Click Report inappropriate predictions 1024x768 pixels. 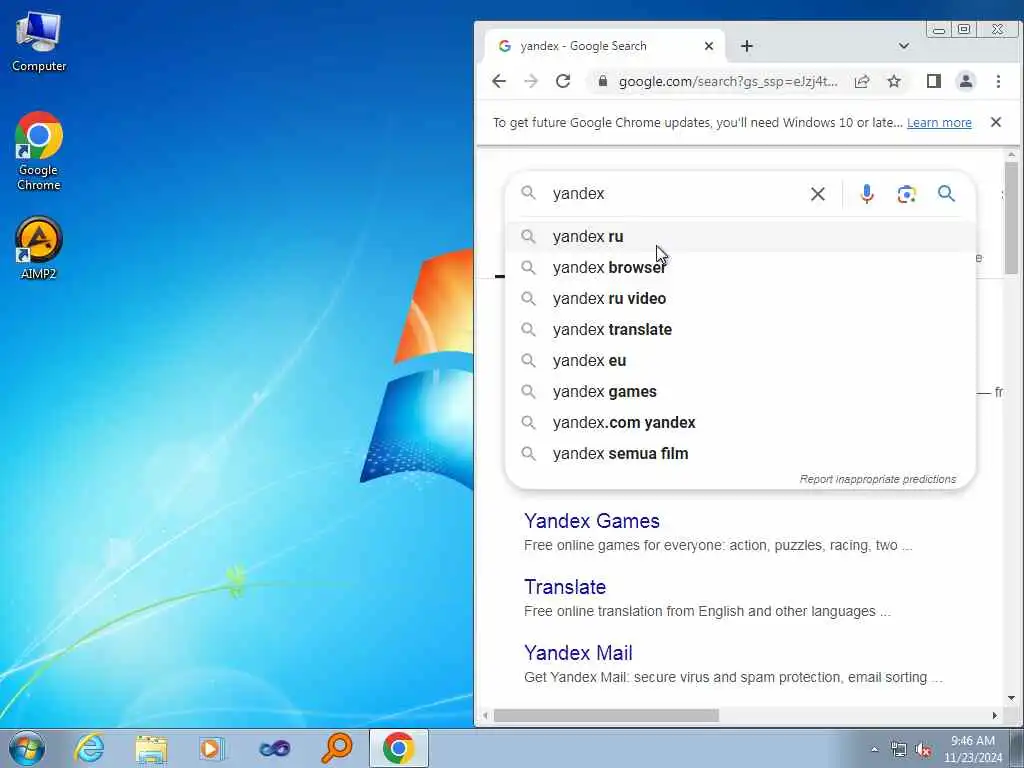[878, 479]
